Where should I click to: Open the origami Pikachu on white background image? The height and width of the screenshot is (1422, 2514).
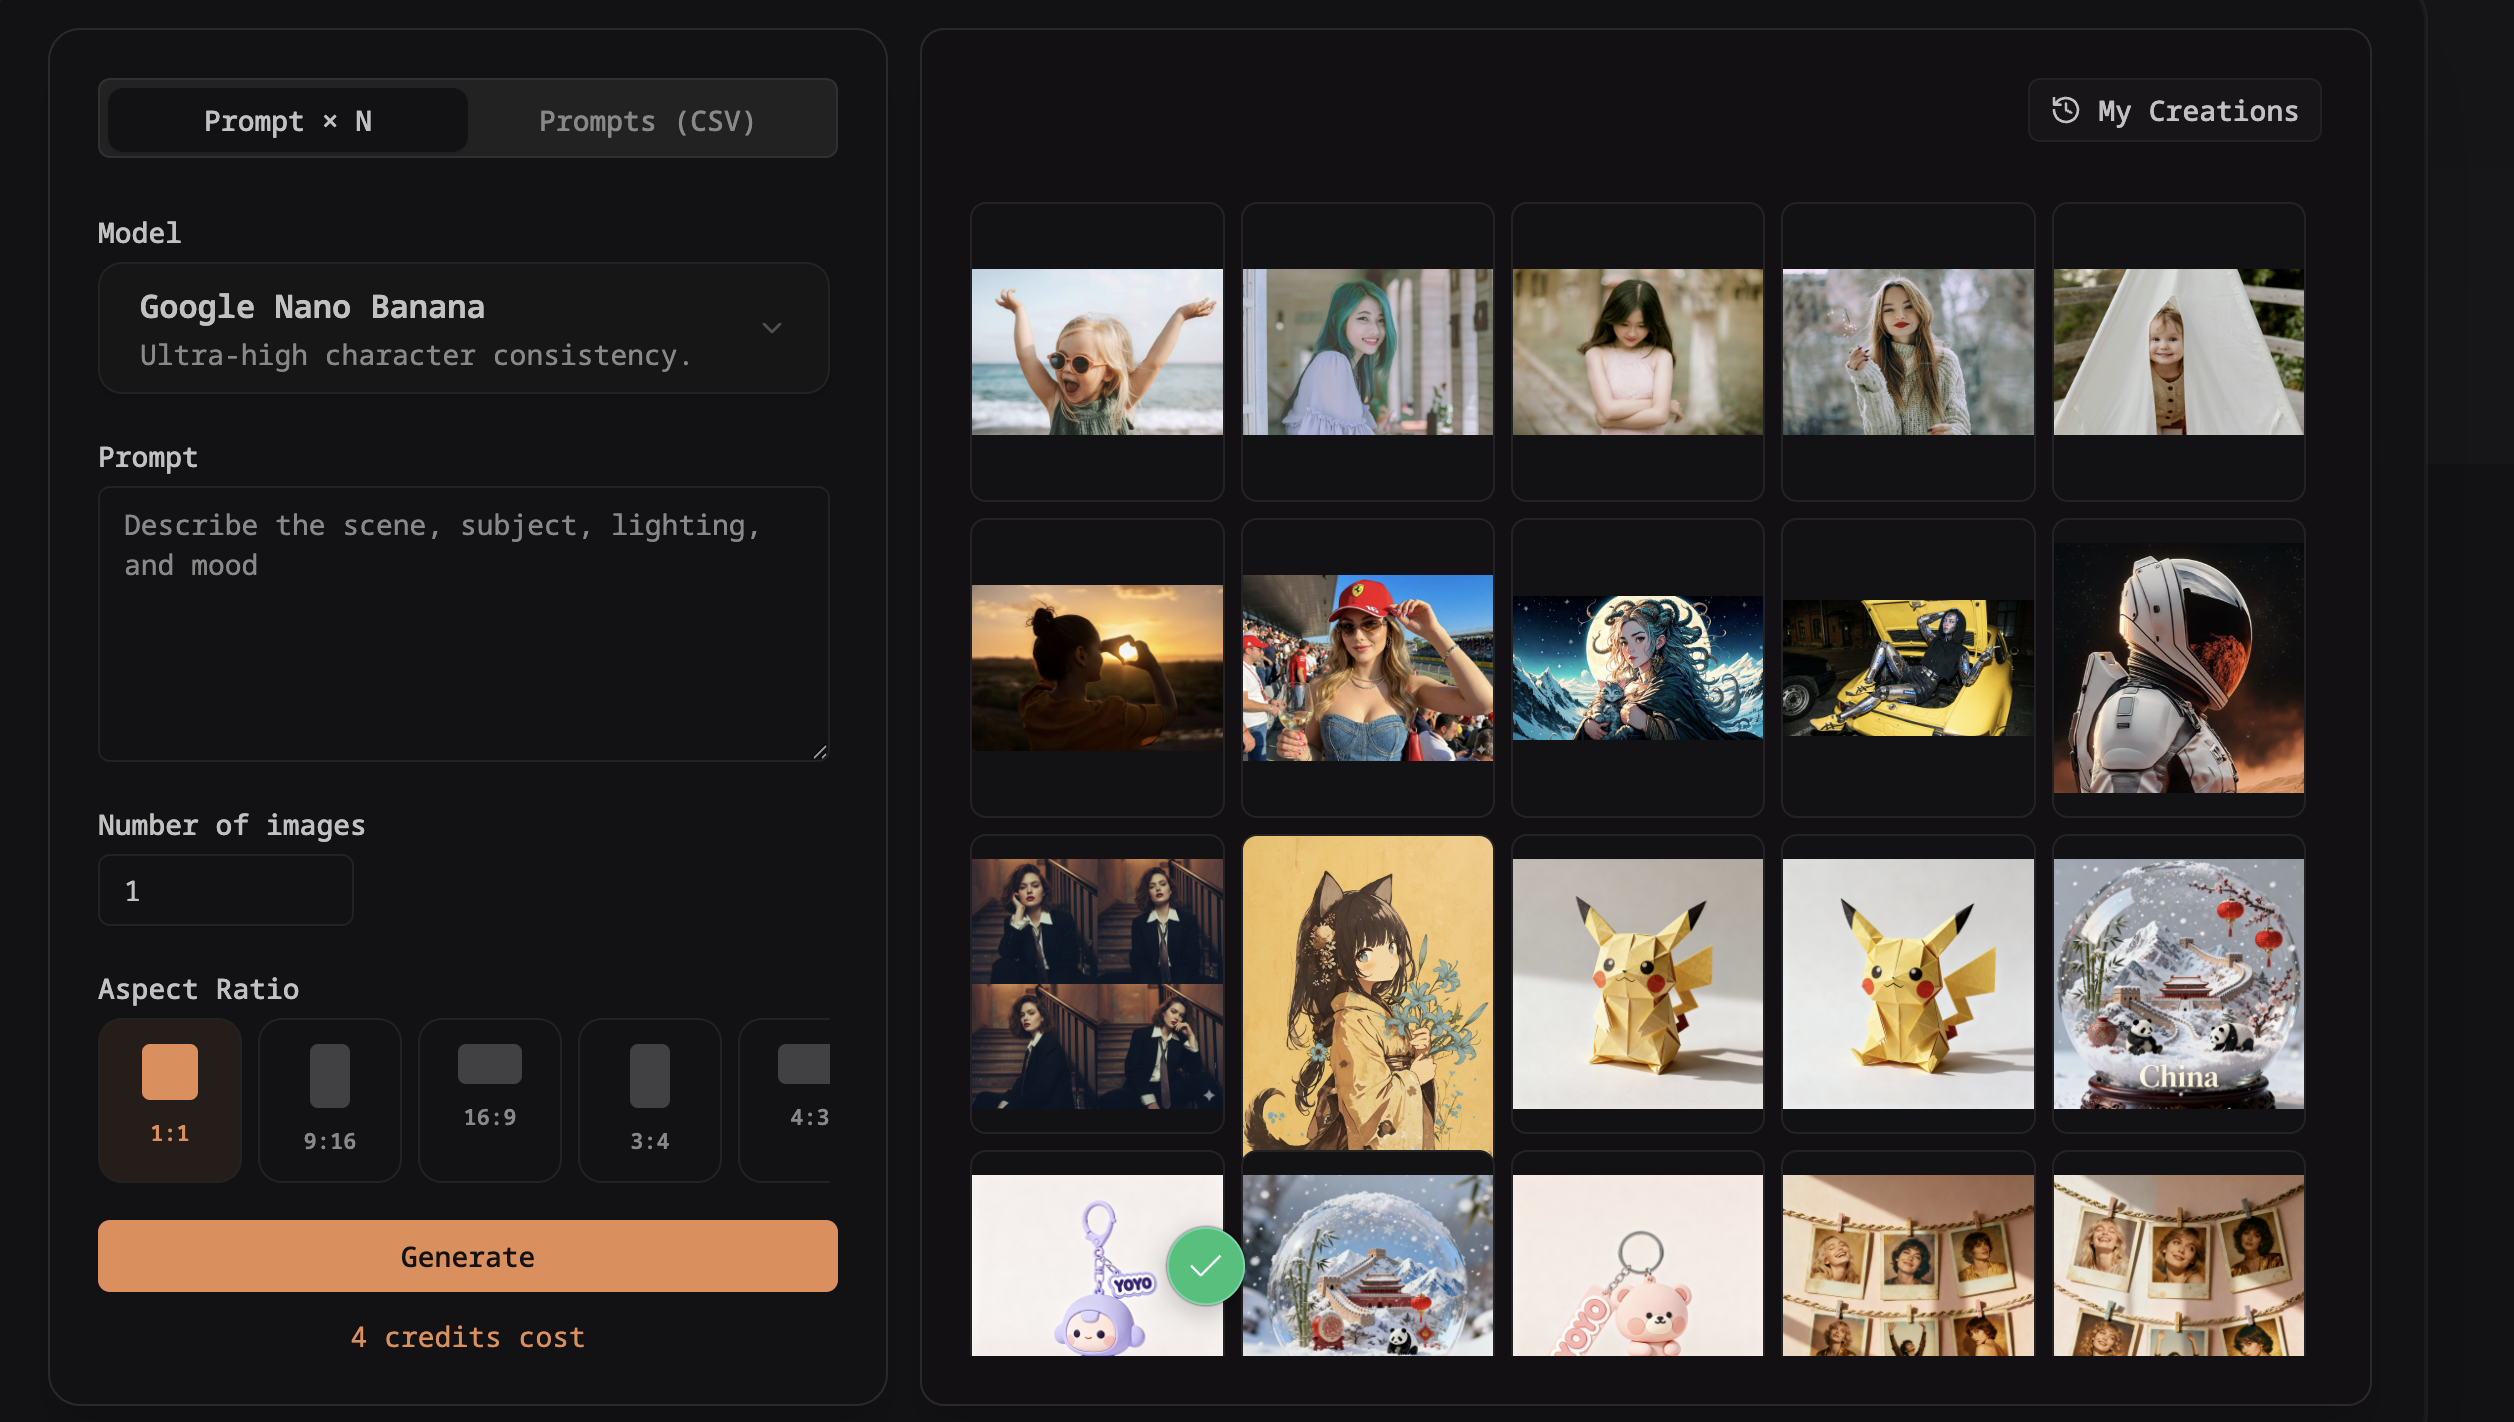tap(1908, 984)
